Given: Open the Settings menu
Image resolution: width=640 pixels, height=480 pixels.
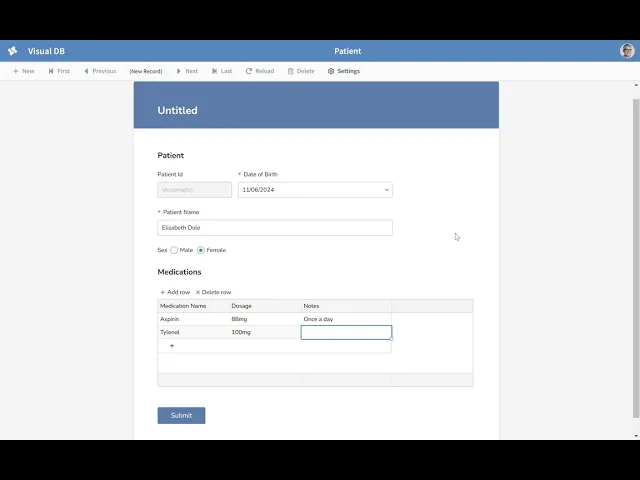Looking at the screenshot, I should coord(343,71).
